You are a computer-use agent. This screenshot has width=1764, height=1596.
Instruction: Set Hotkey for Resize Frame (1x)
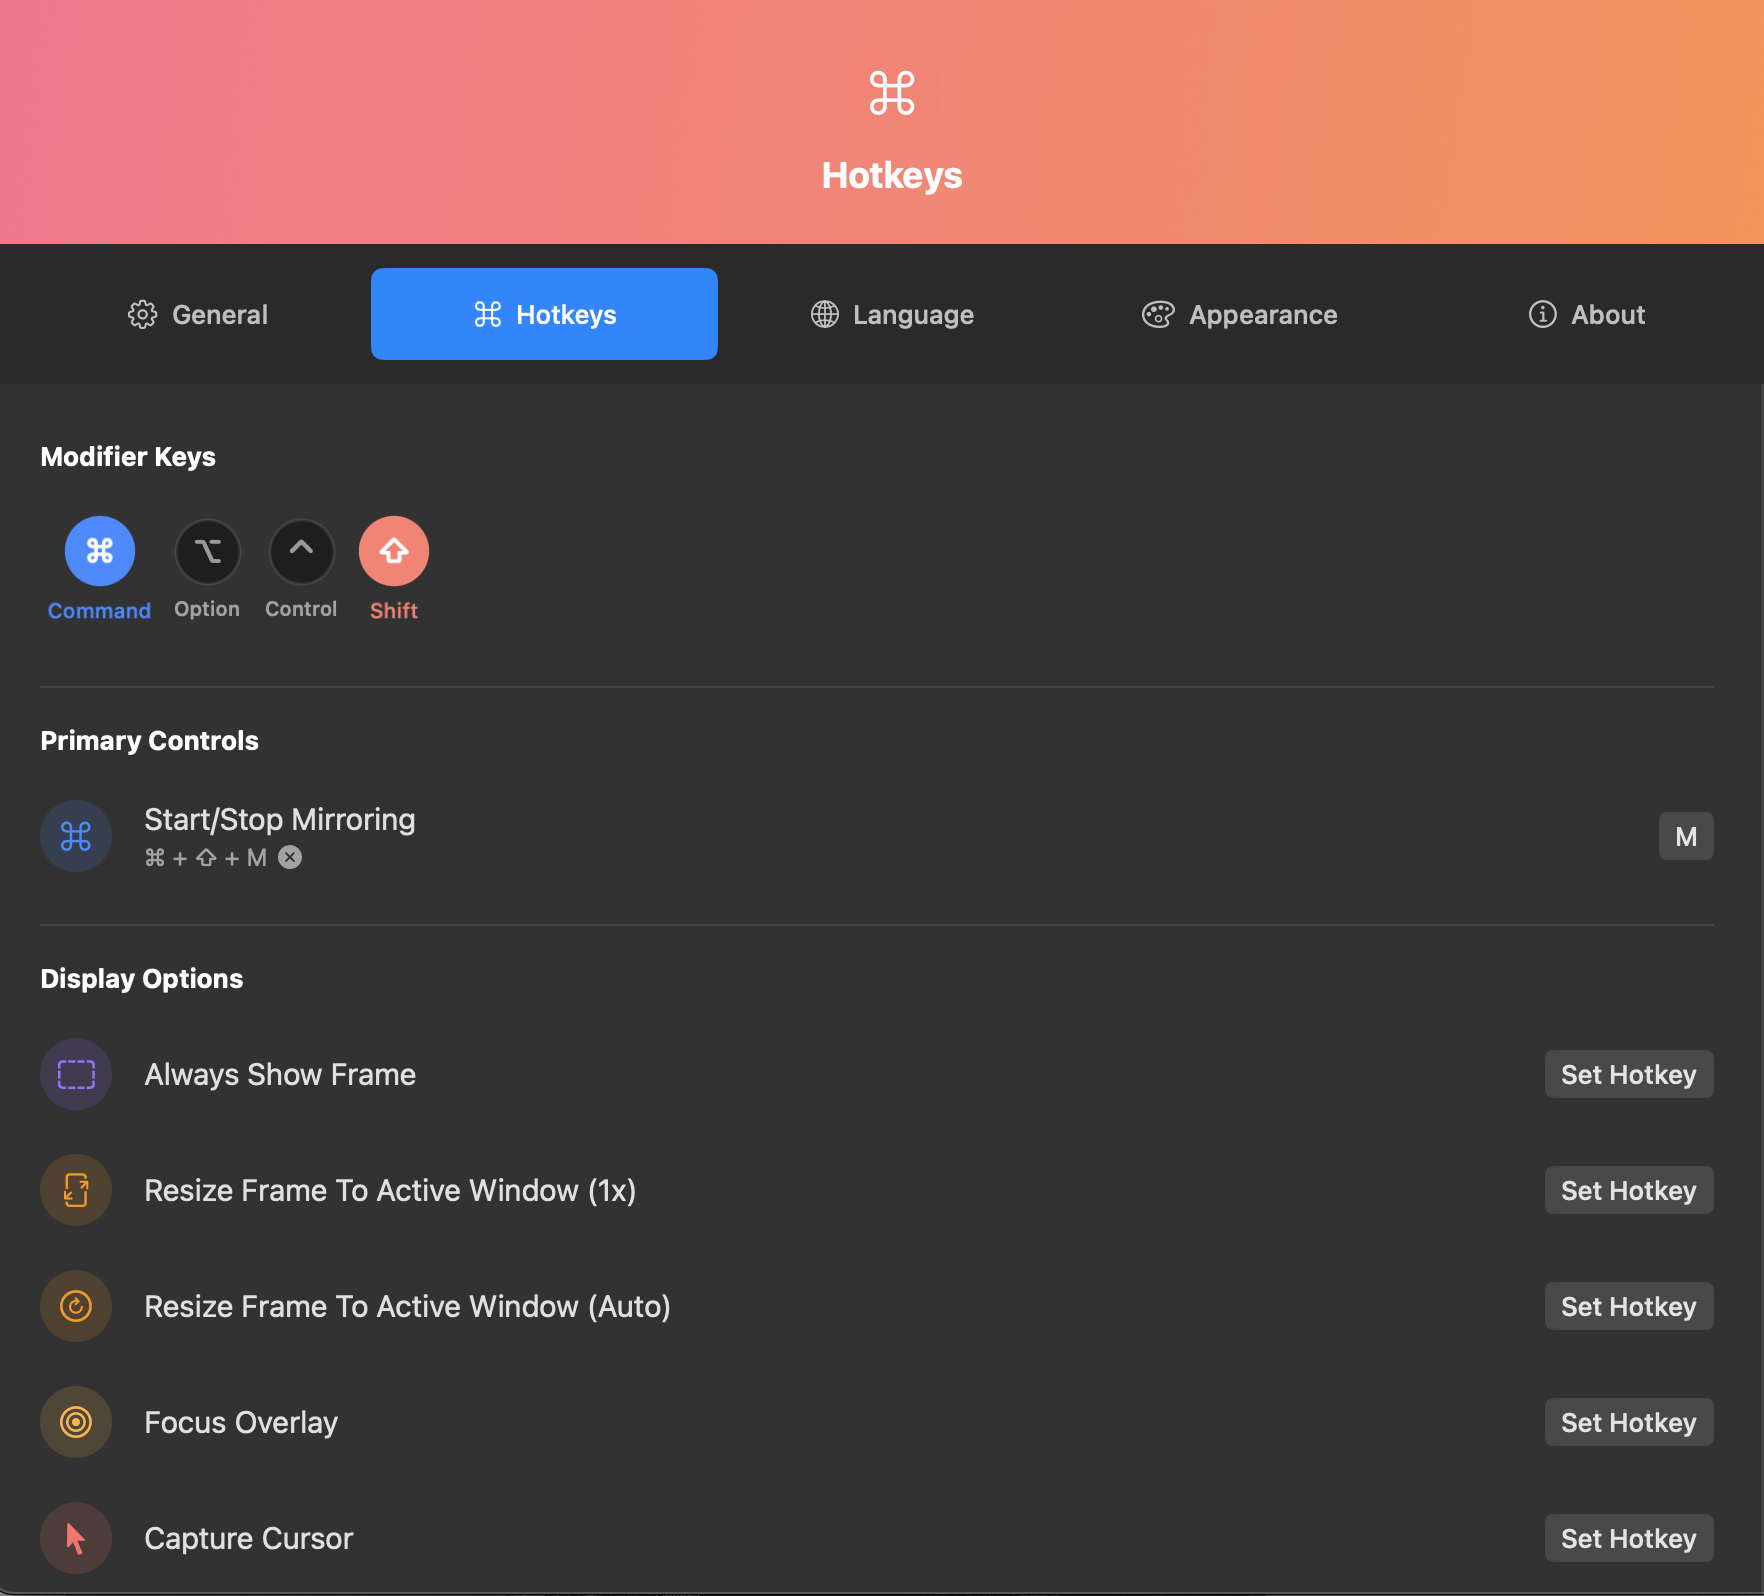[x=1629, y=1190]
